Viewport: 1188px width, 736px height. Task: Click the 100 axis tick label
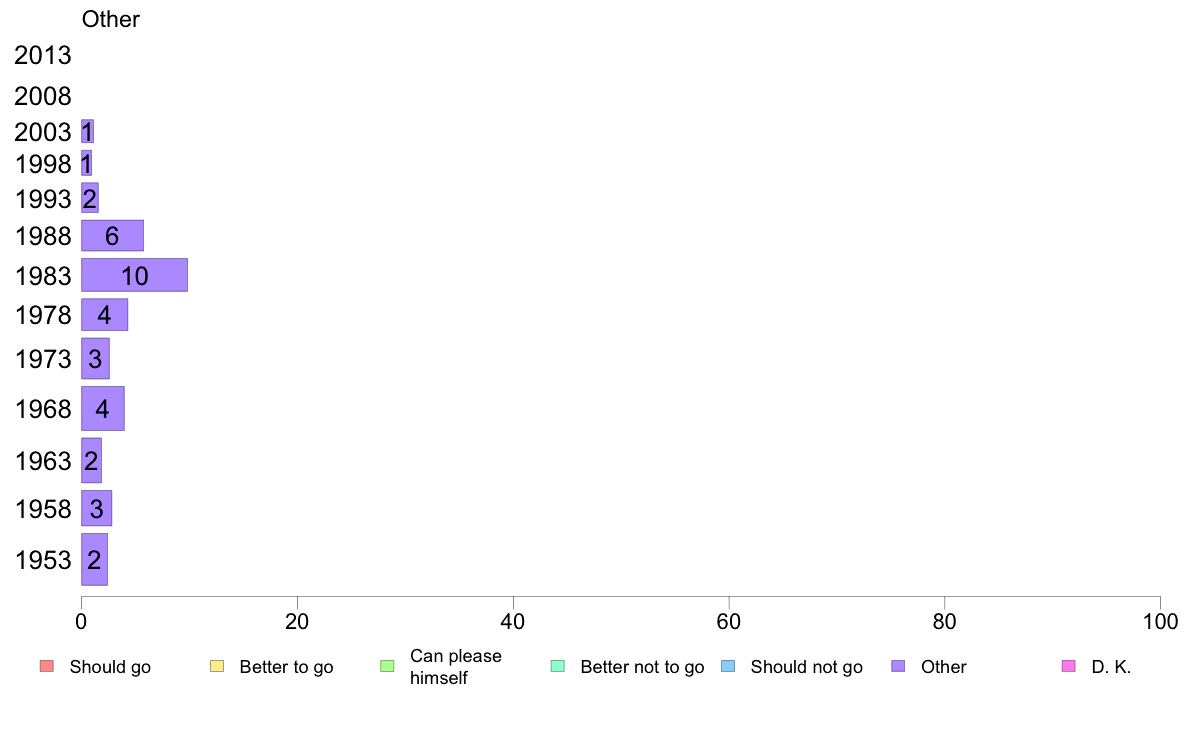(1160, 622)
